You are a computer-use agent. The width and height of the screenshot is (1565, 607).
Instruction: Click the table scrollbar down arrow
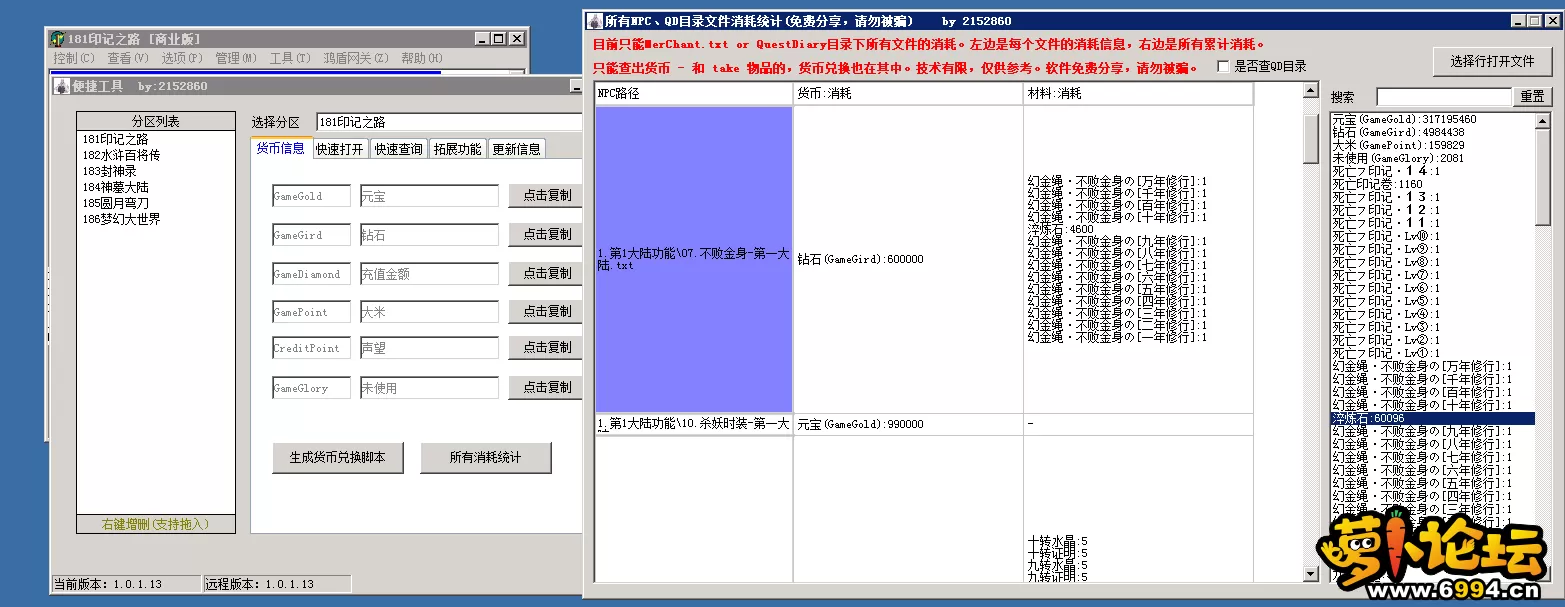(x=1311, y=574)
